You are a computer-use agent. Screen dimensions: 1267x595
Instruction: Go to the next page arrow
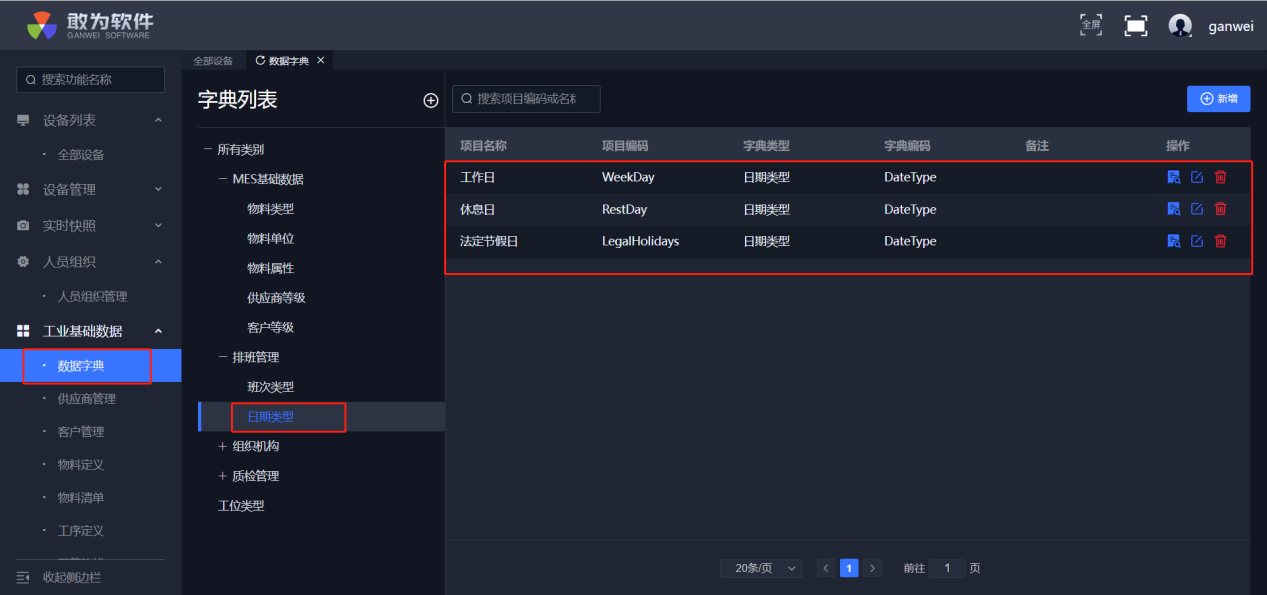tap(872, 568)
